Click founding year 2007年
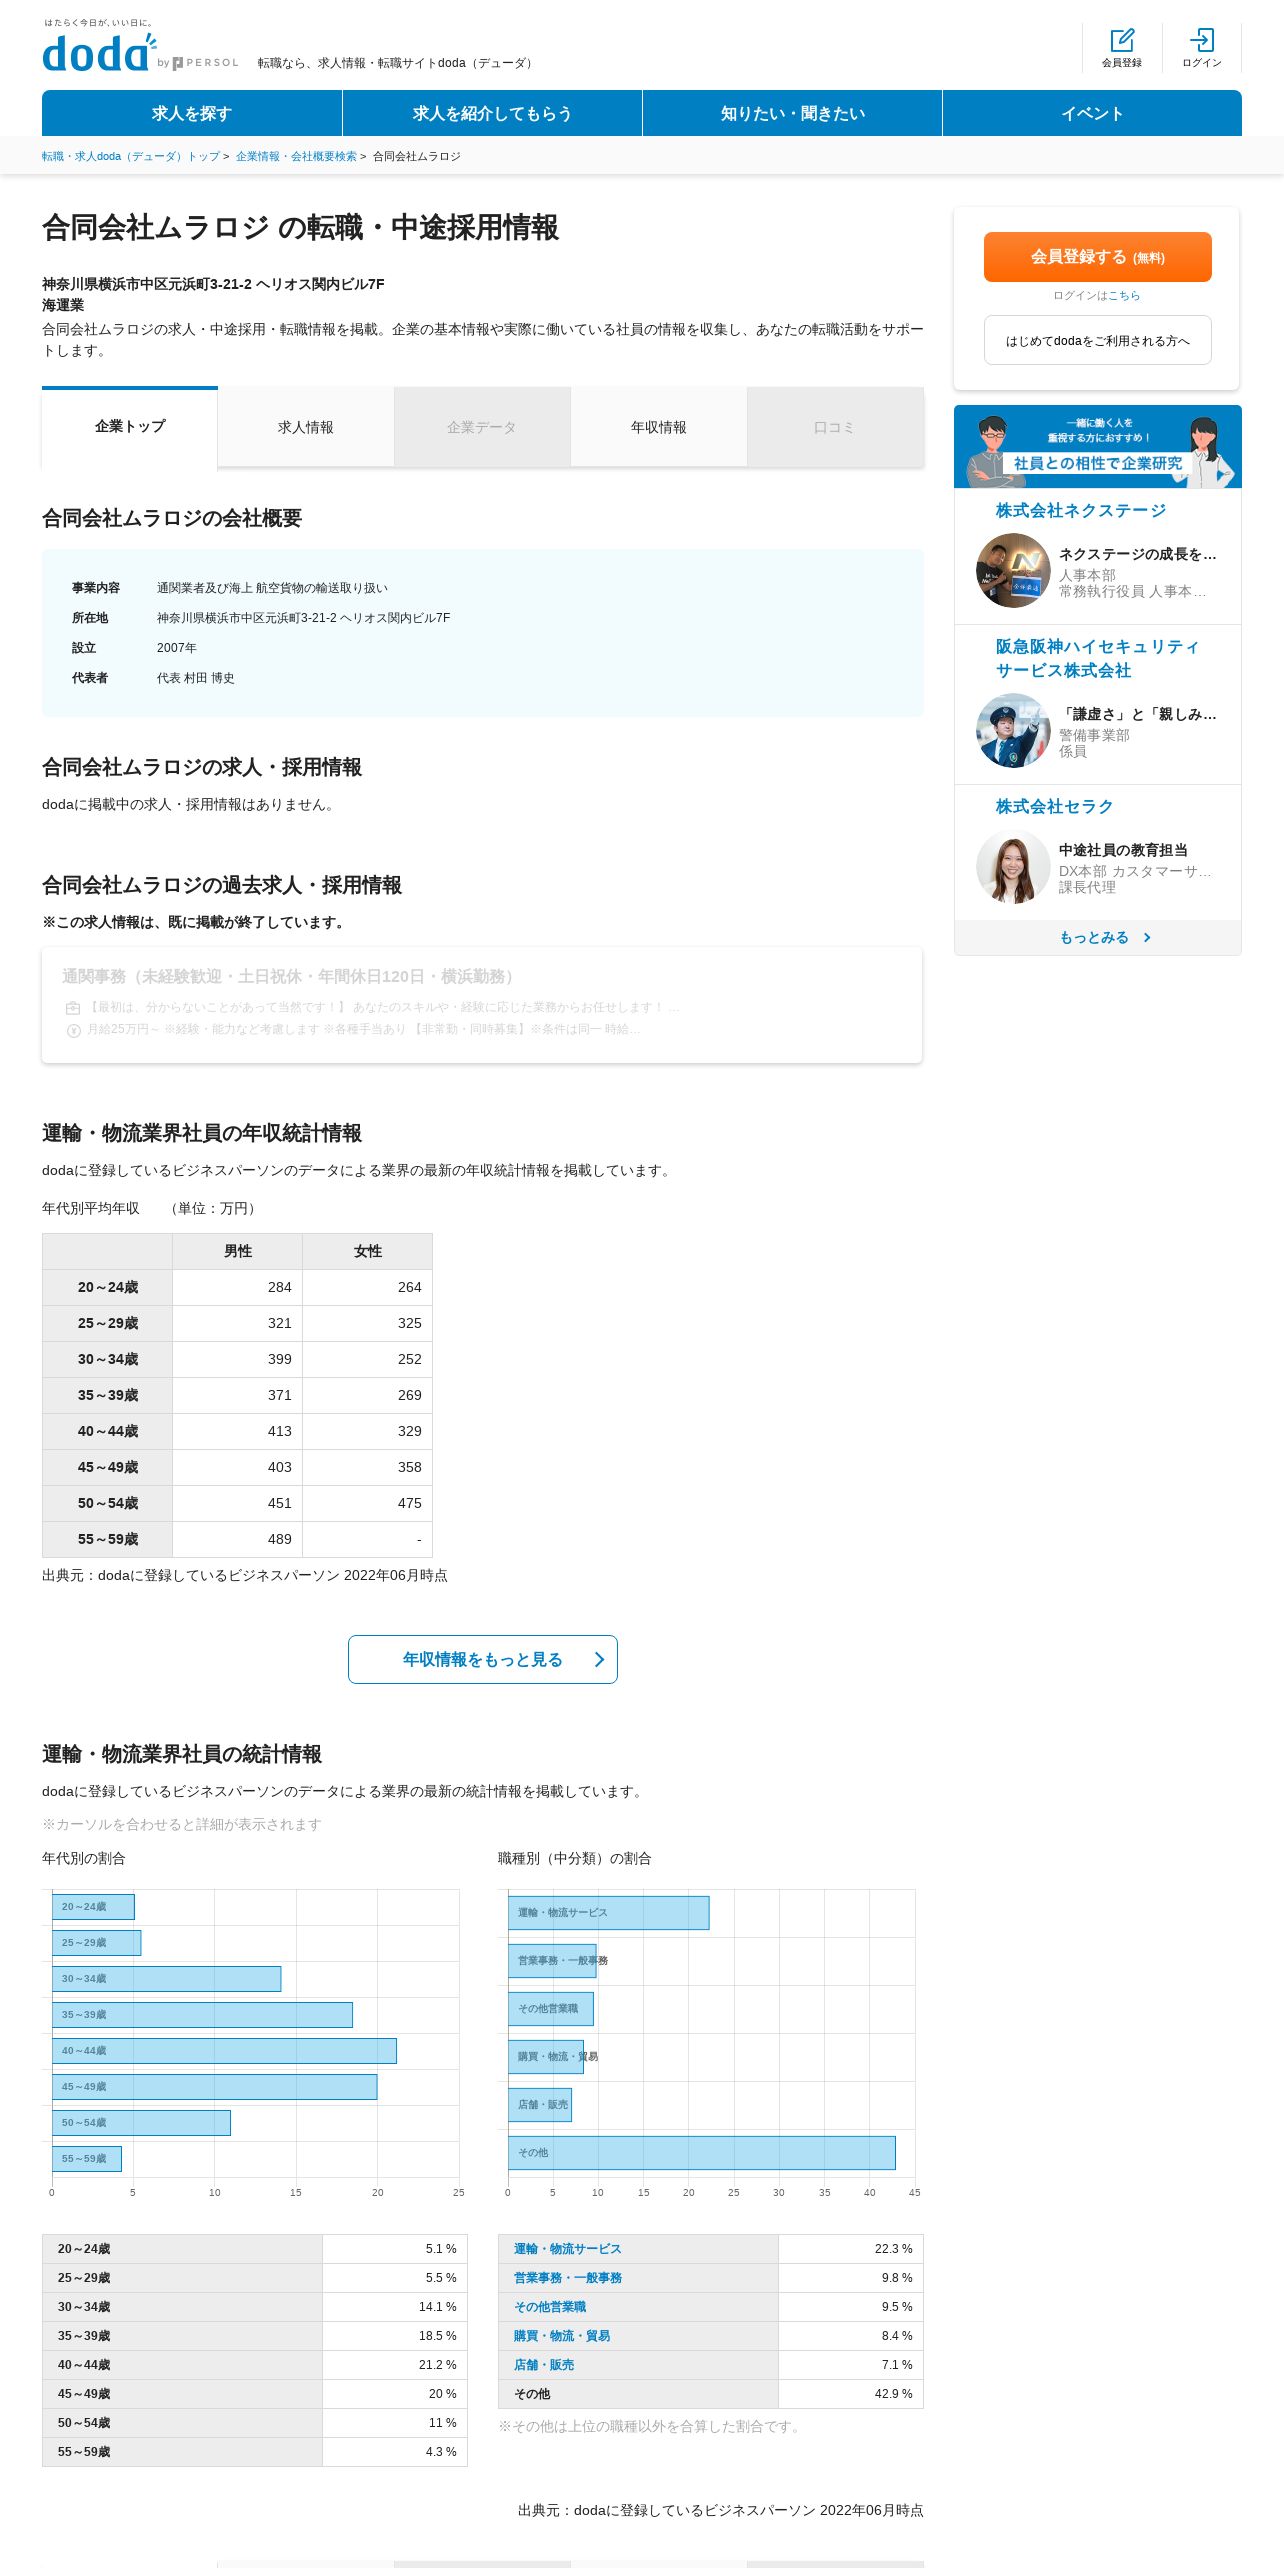The image size is (1284, 2568). pos(177,648)
